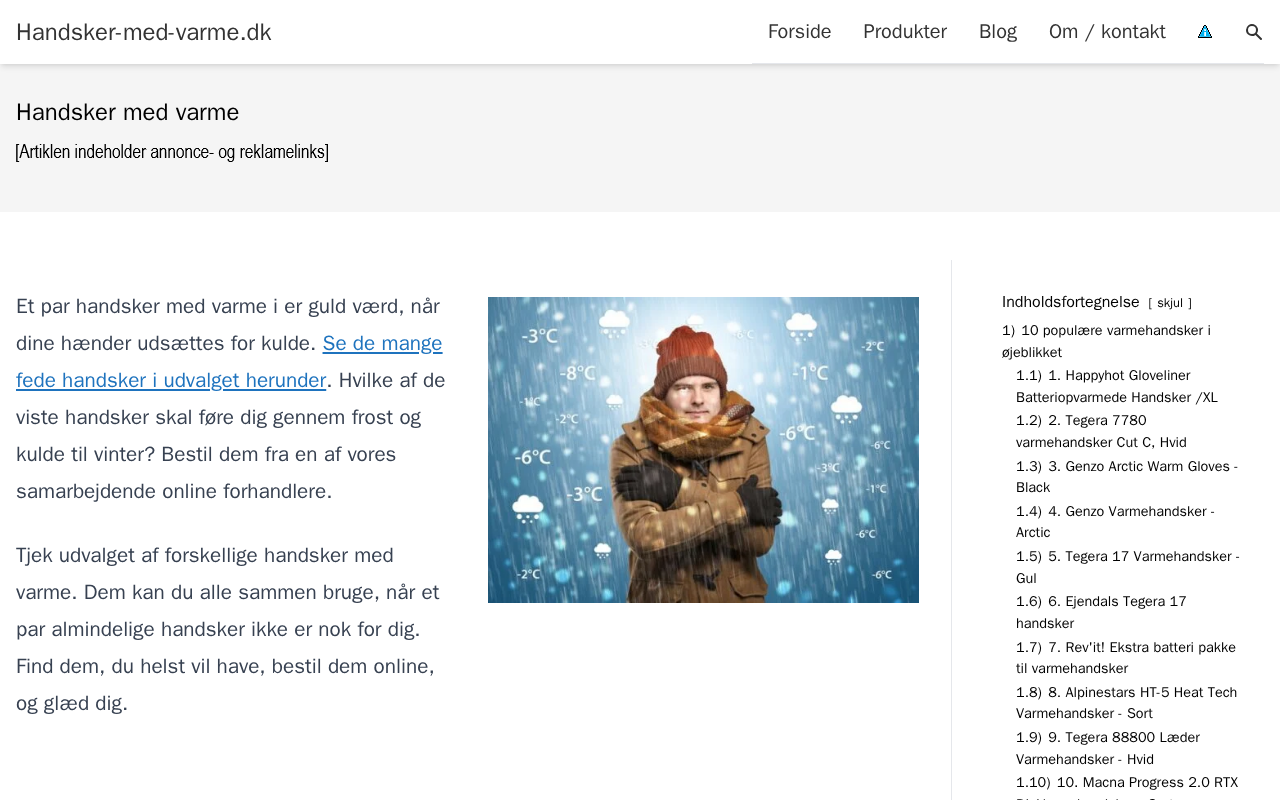
Task: Follow the 'Se de mange fede handsker' link
Action: point(229,362)
